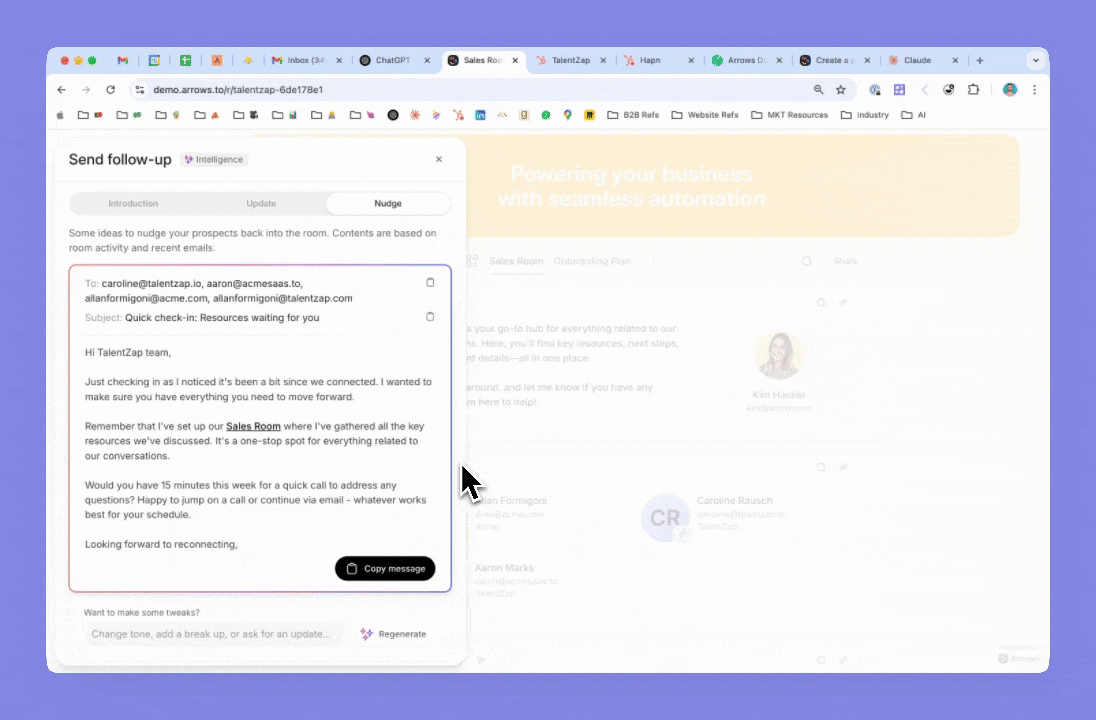Open the Onboarding Plan tab in background page

[592, 261]
